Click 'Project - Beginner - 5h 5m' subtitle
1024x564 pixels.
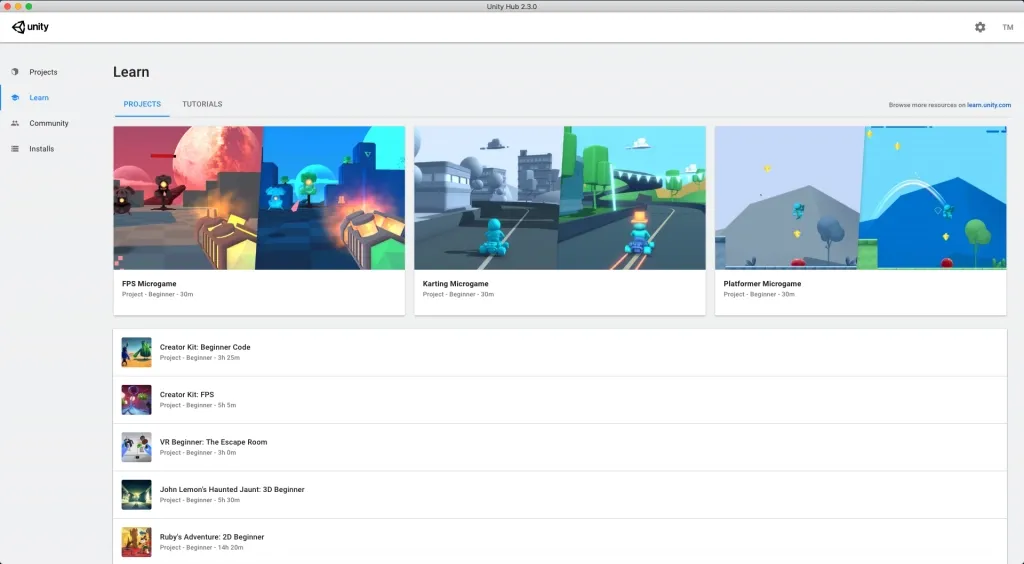[198, 405]
